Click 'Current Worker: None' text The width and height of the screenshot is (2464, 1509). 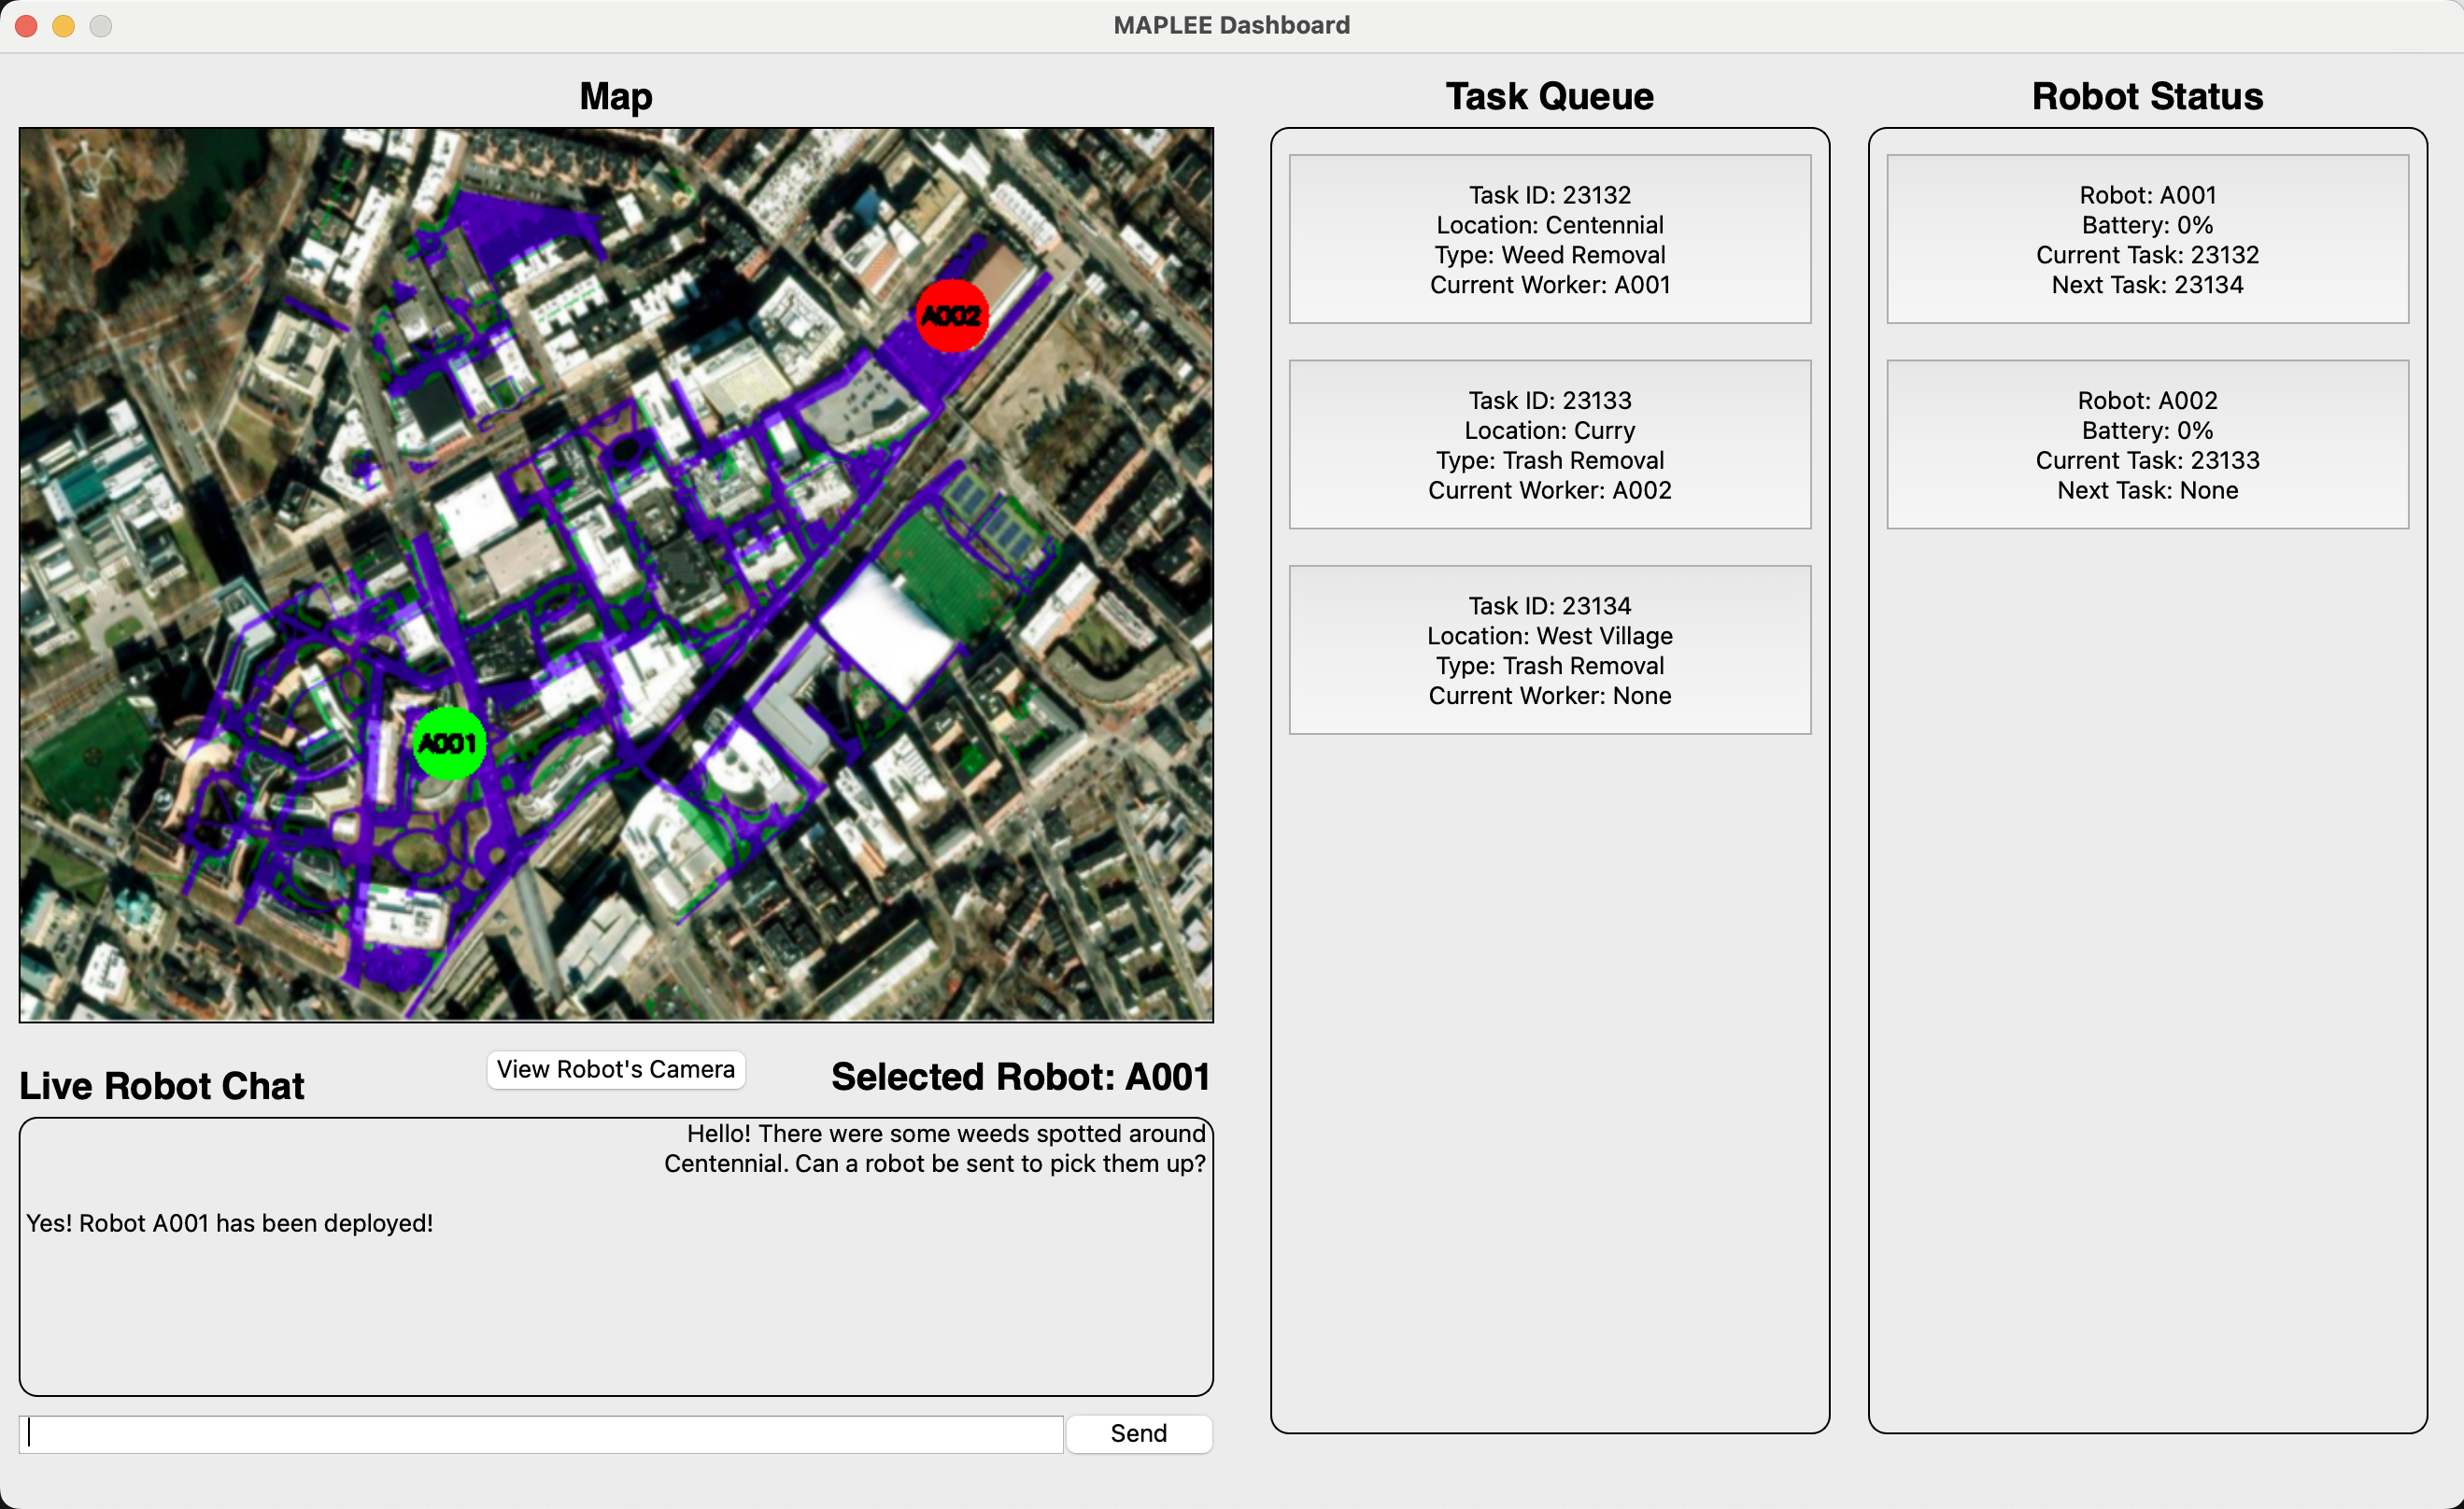[1550, 696]
